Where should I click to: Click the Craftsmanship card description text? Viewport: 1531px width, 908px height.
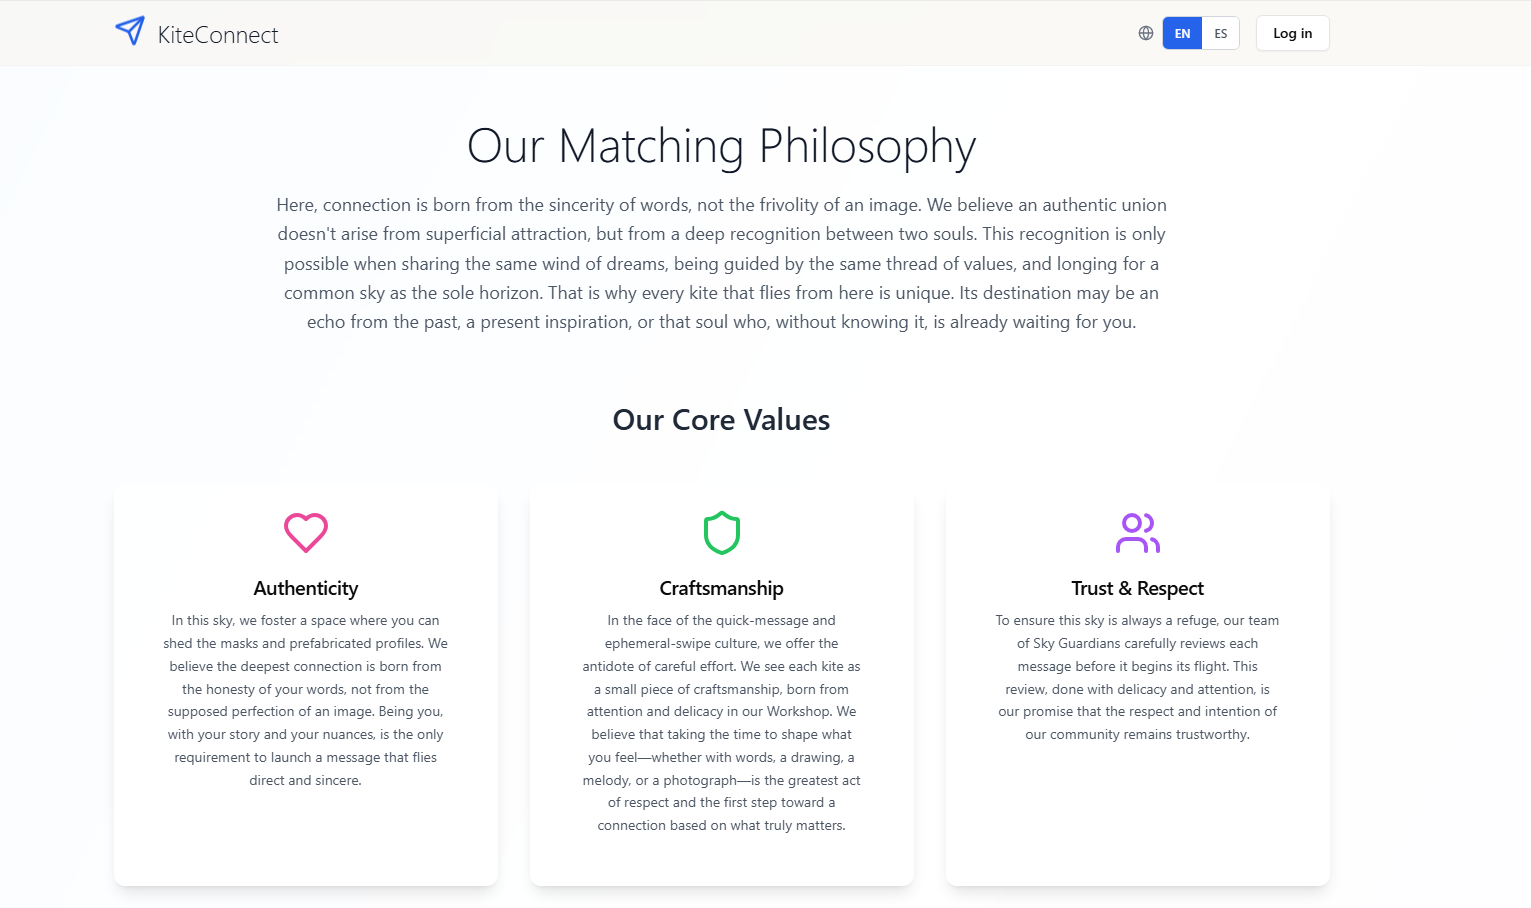pos(722,722)
